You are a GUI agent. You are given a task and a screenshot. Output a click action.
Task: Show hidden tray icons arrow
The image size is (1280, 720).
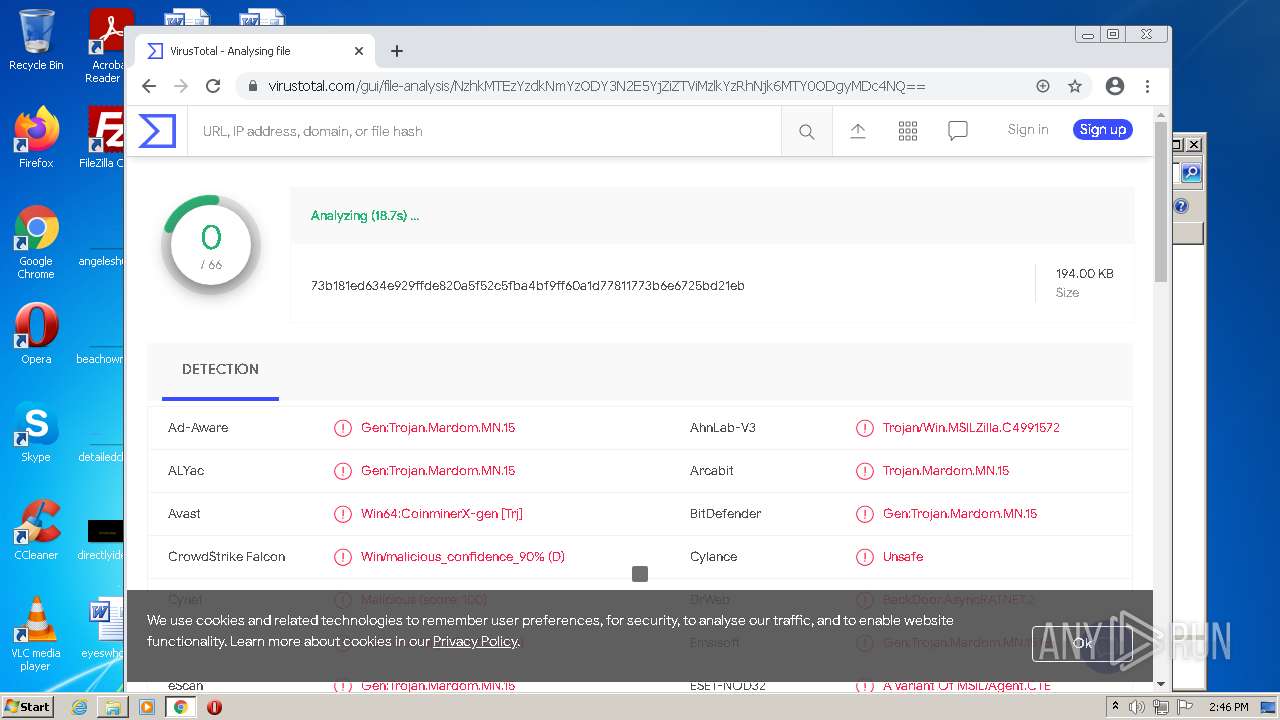point(1115,707)
